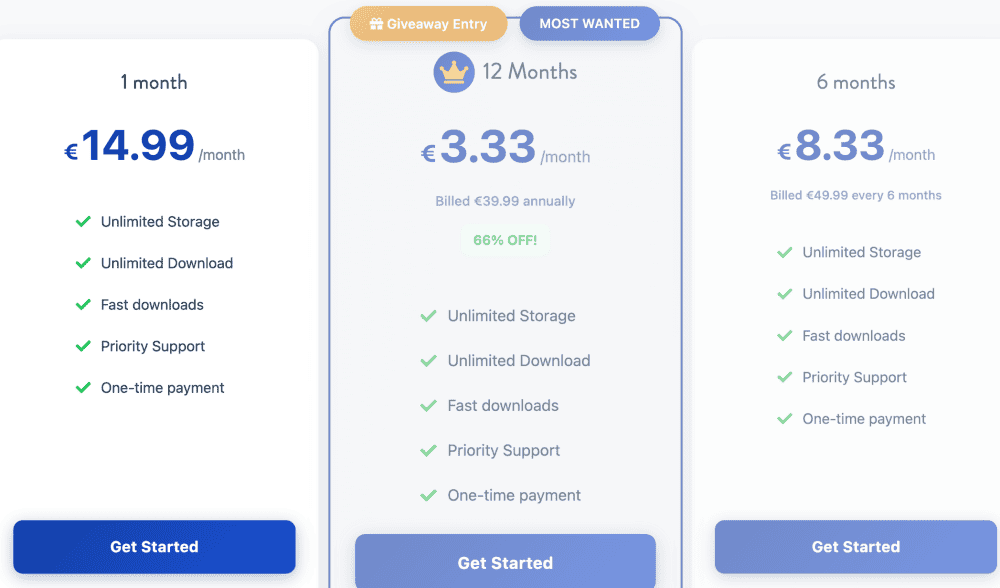Viewport: 1000px width, 588px height.
Task: Click Get Started under the 6 months plan
Action: [x=855, y=547]
